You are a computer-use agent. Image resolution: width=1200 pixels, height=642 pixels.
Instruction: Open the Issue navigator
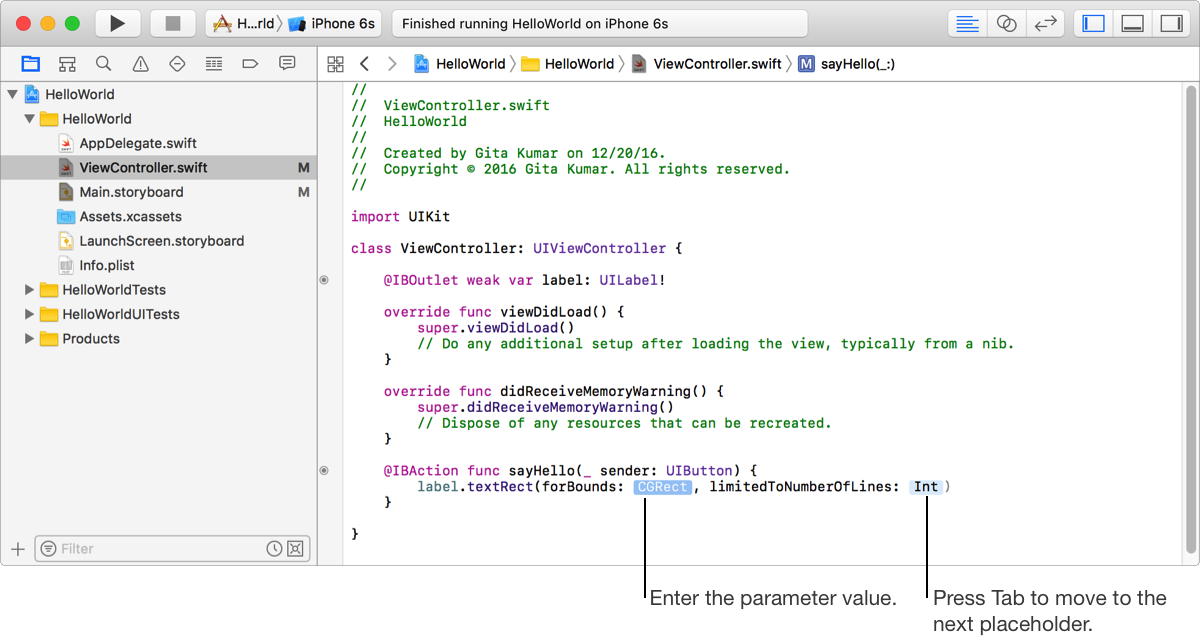point(140,63)
